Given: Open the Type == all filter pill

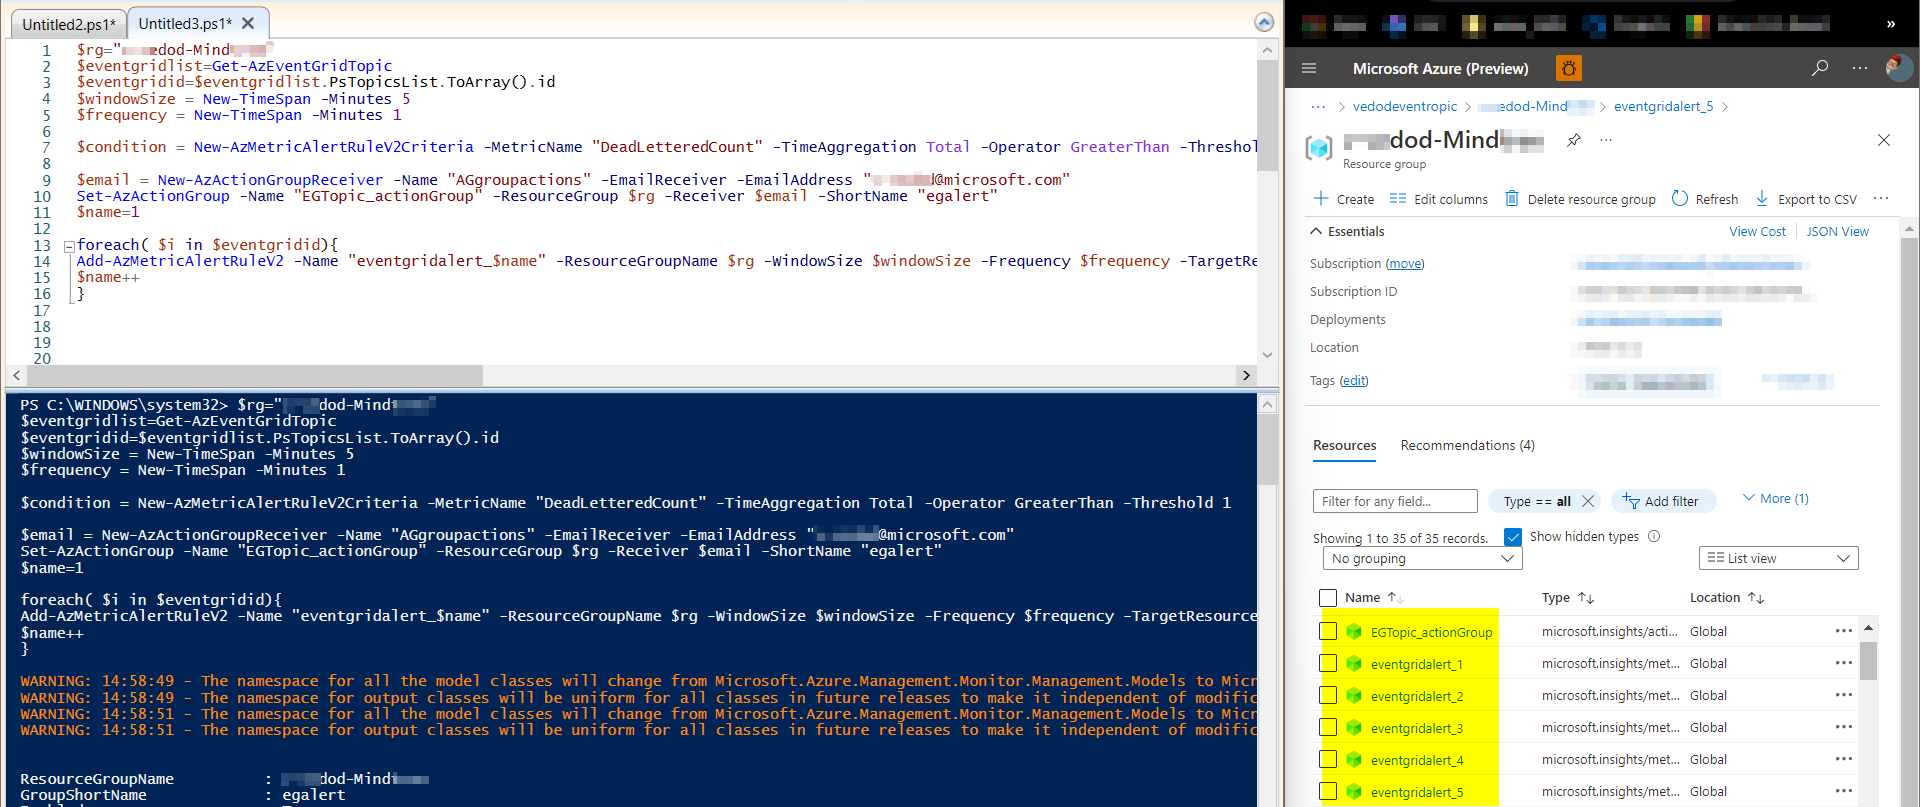Looking at the screenshot, I should (1537, 501).
